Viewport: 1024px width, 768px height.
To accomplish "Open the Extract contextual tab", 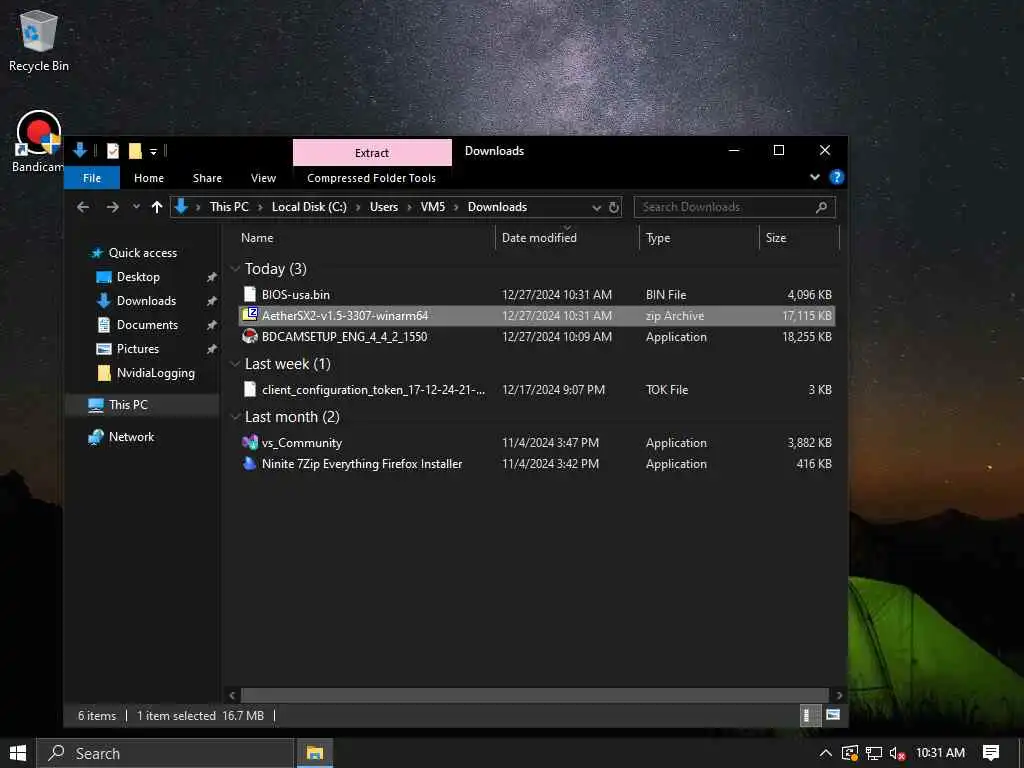I will click(372, 153).
